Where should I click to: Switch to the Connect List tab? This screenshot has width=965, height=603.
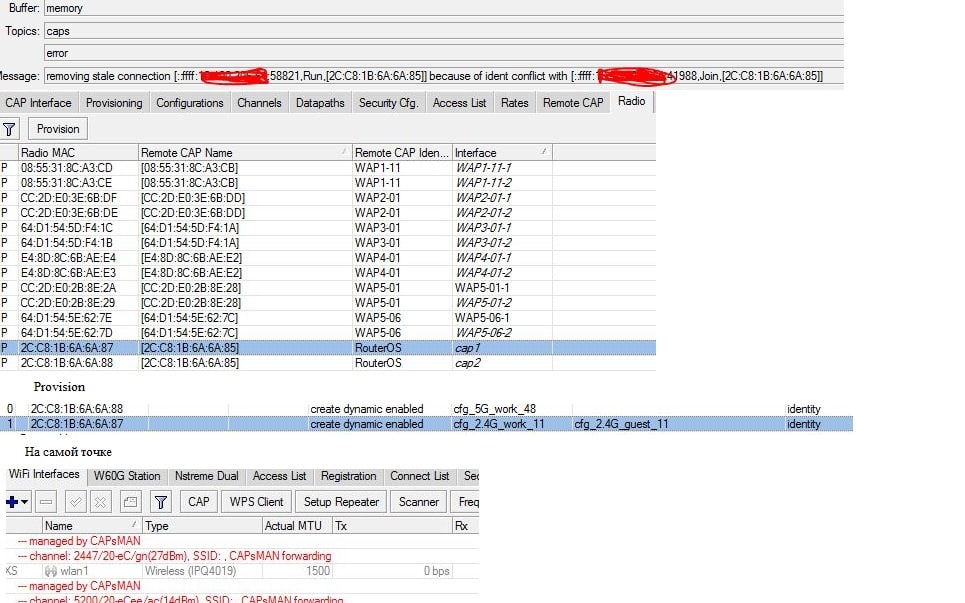tap(420, 476)
